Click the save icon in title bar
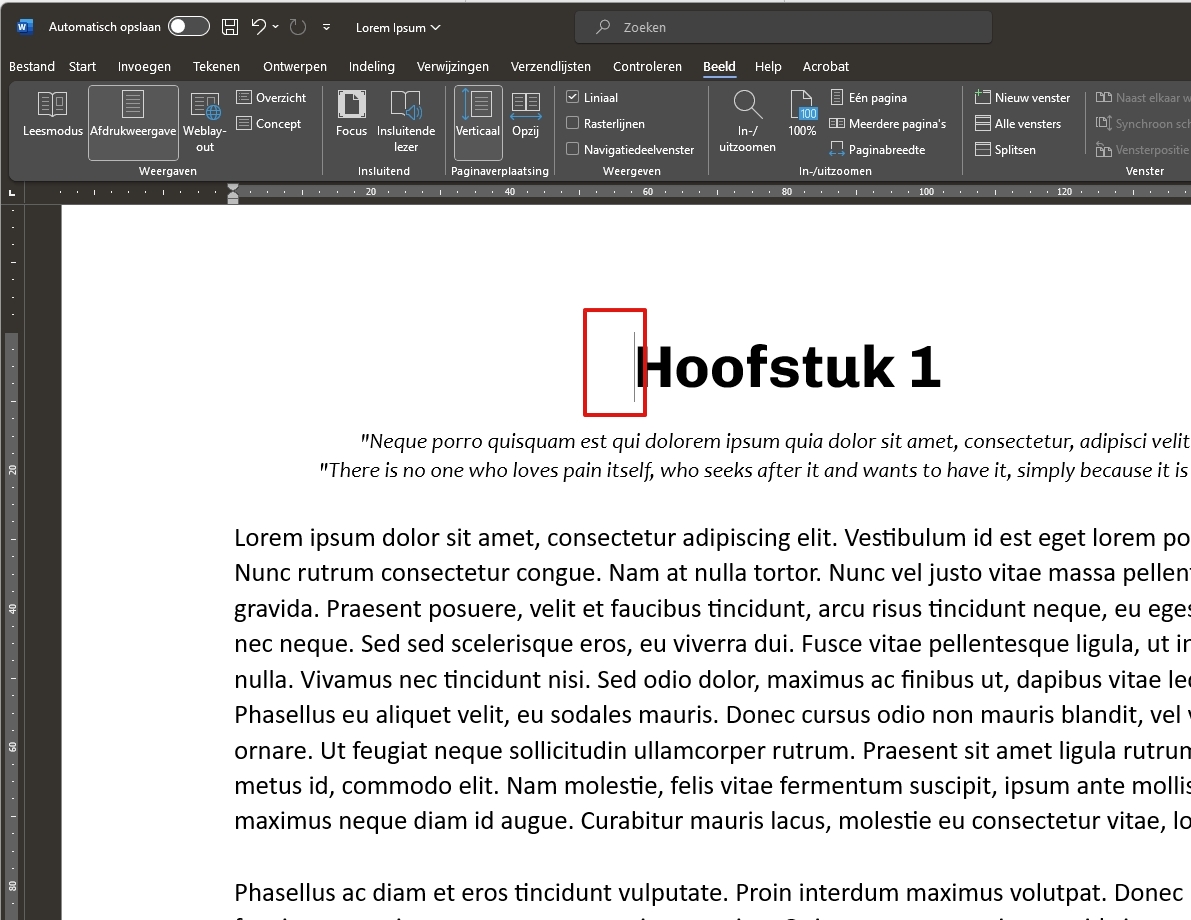 pos(230,27)
